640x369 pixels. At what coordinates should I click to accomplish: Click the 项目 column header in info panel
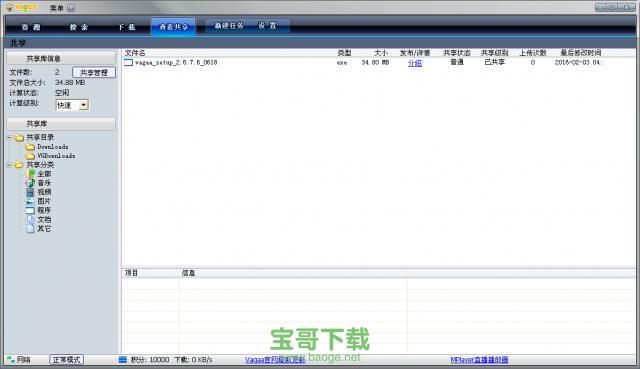tap(131, 273)
